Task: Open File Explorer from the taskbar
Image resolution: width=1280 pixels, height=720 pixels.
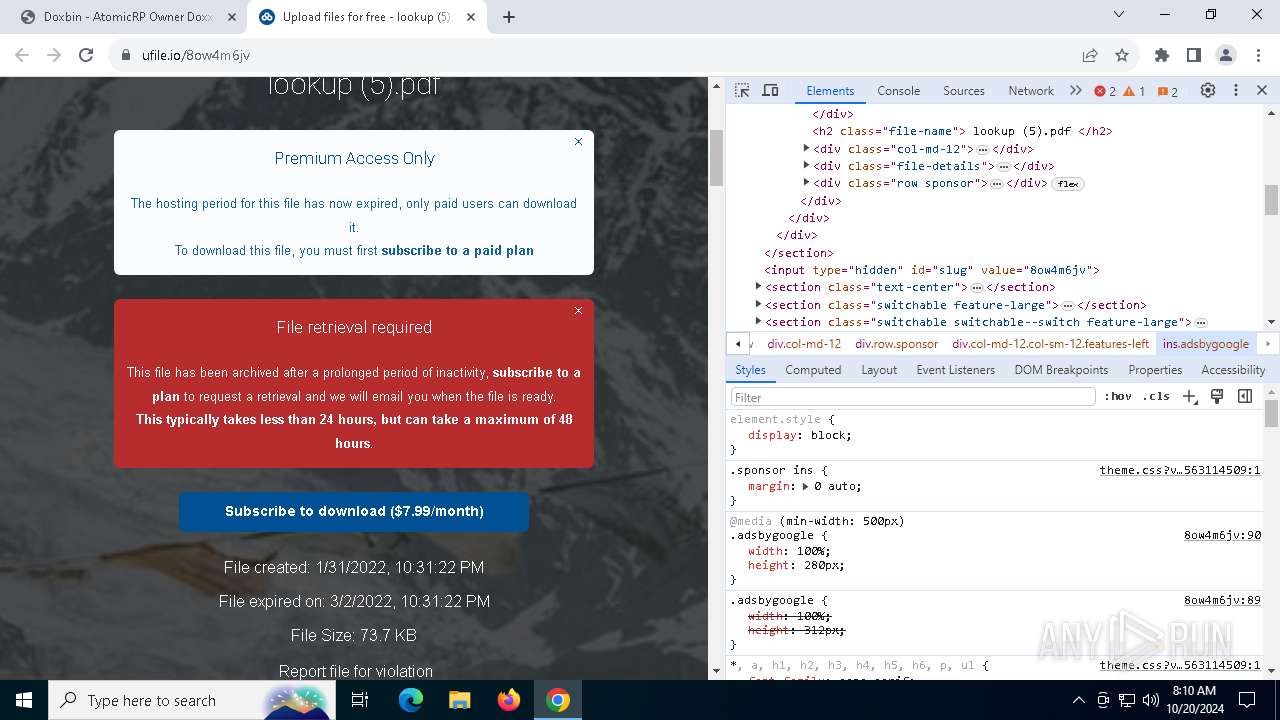Action: point(460,700)
